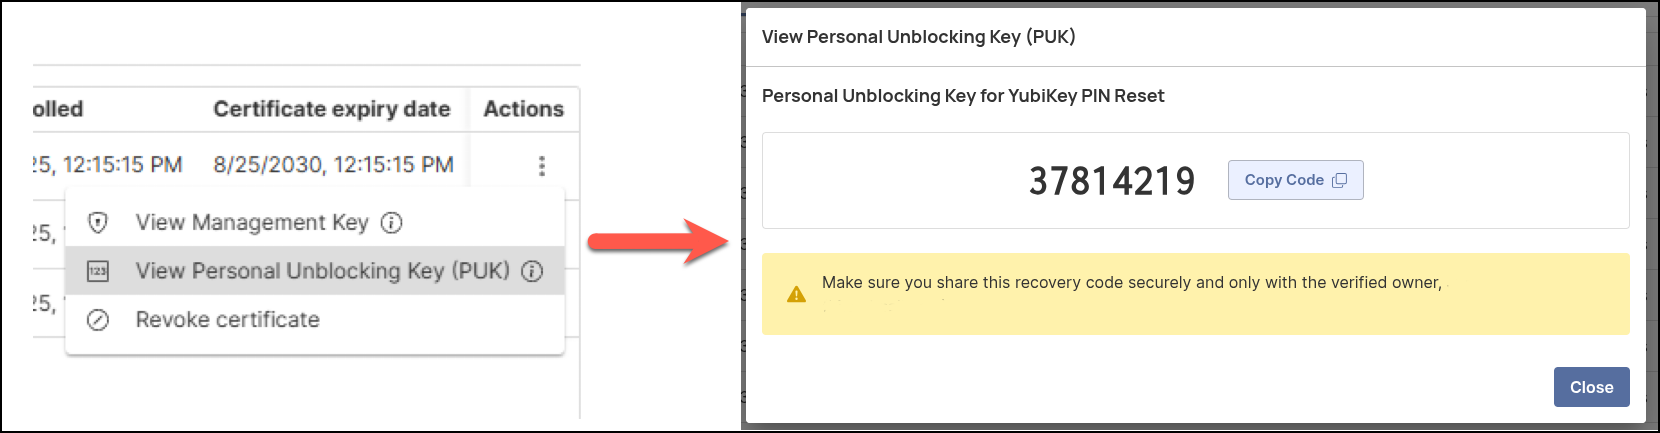Click the circle-slash revoke icon
This screenshot has width=1660, height=433.
pos(98,320)
